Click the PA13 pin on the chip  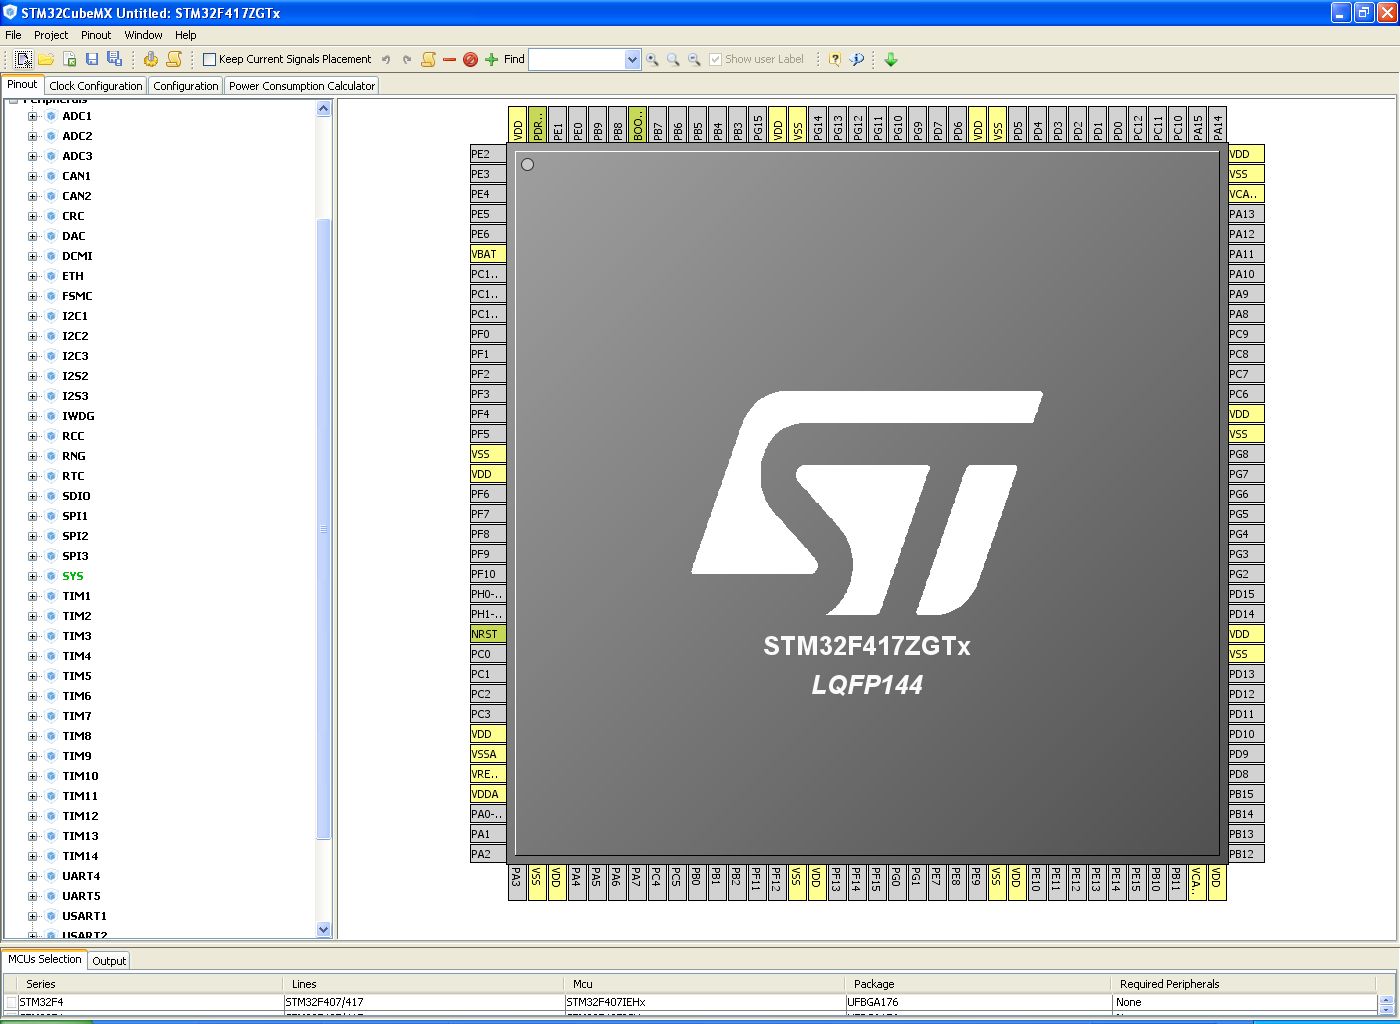click(x=1246, y=214)
